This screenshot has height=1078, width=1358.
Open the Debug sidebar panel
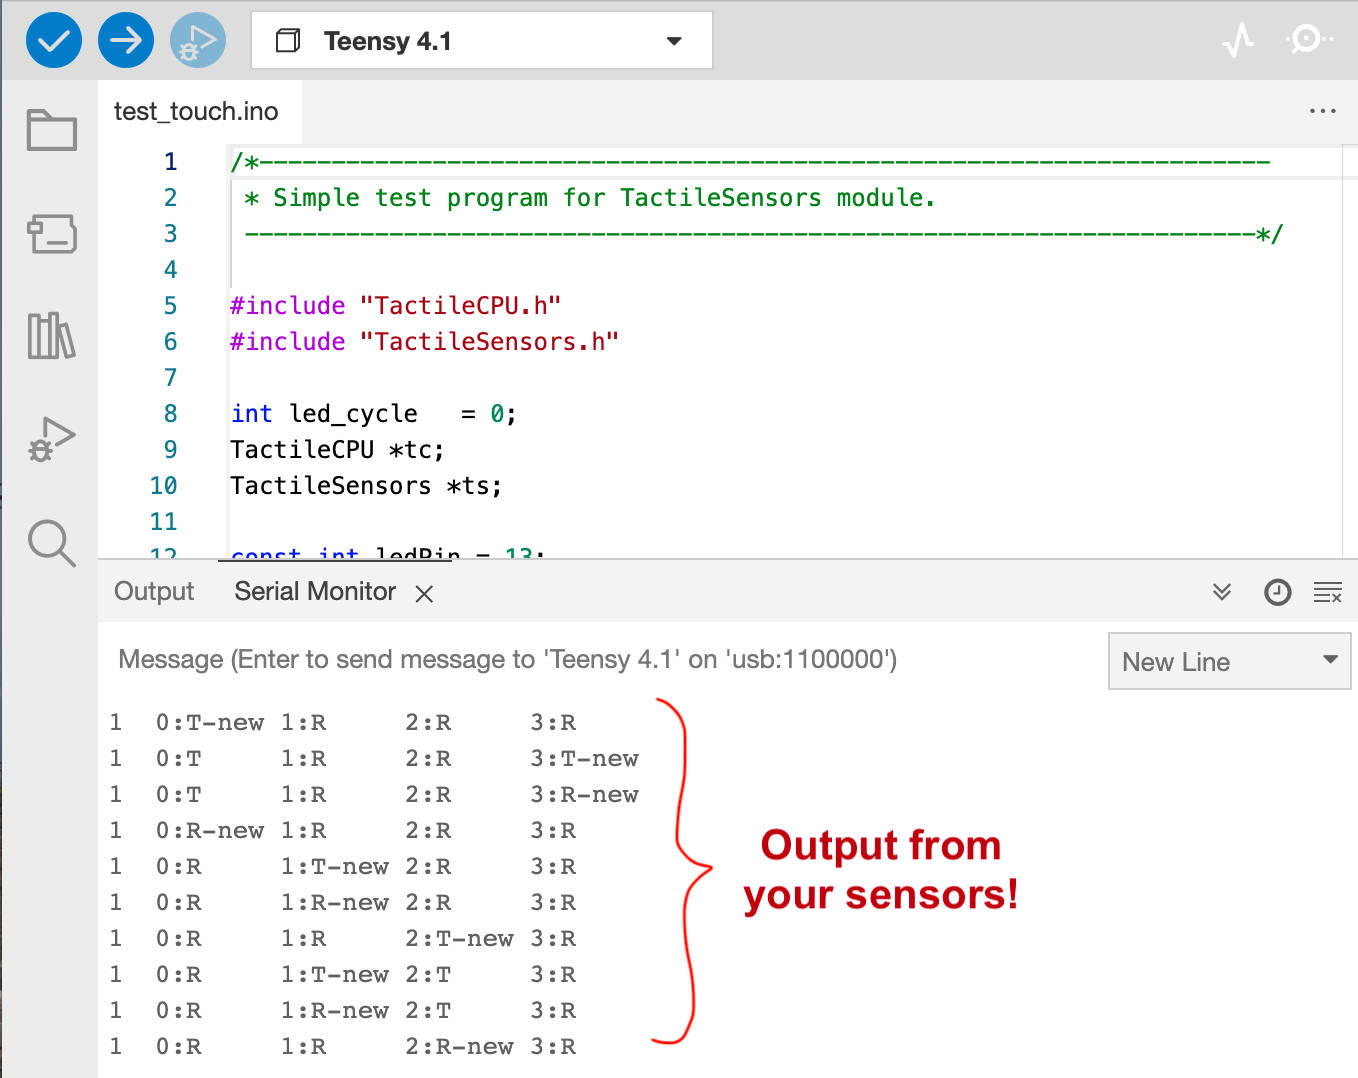pyautogui.click(x=52, y=440)
